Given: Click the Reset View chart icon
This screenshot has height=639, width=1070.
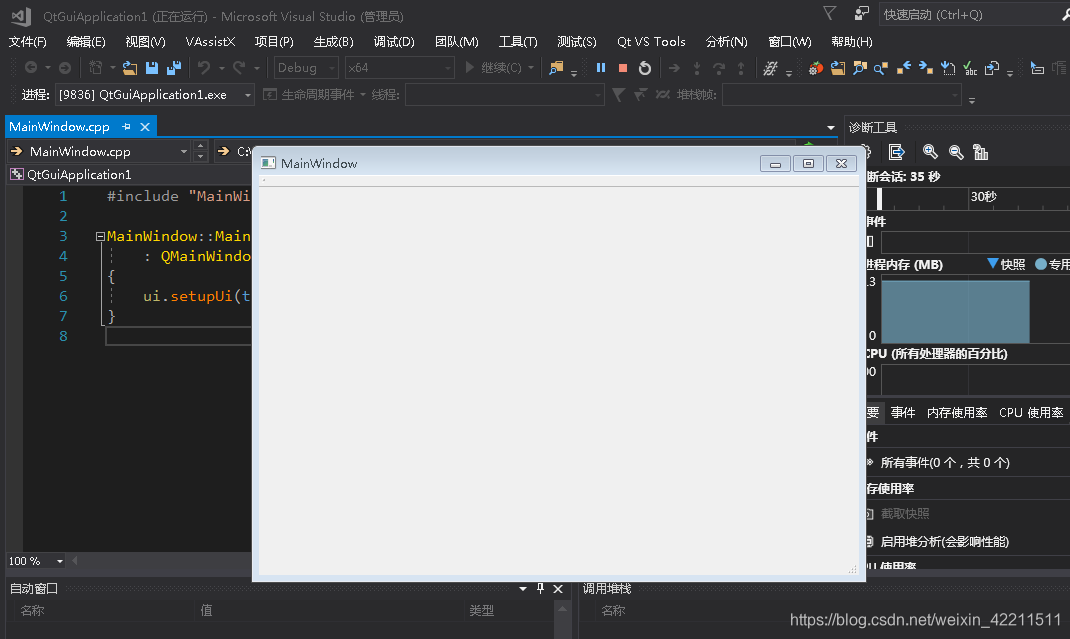Looking at the screenshot, I should click(x=981, y=152).
